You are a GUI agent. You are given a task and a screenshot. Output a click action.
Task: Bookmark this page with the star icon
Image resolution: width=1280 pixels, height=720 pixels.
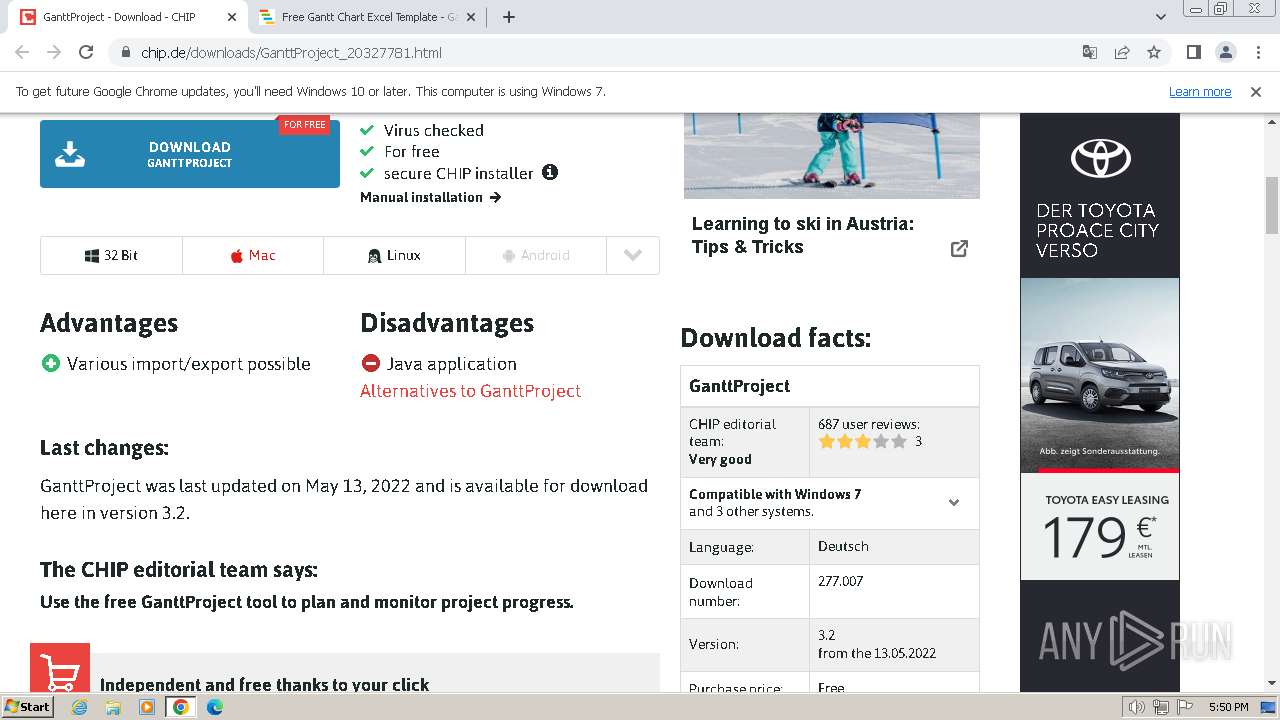coord(1154,52)
